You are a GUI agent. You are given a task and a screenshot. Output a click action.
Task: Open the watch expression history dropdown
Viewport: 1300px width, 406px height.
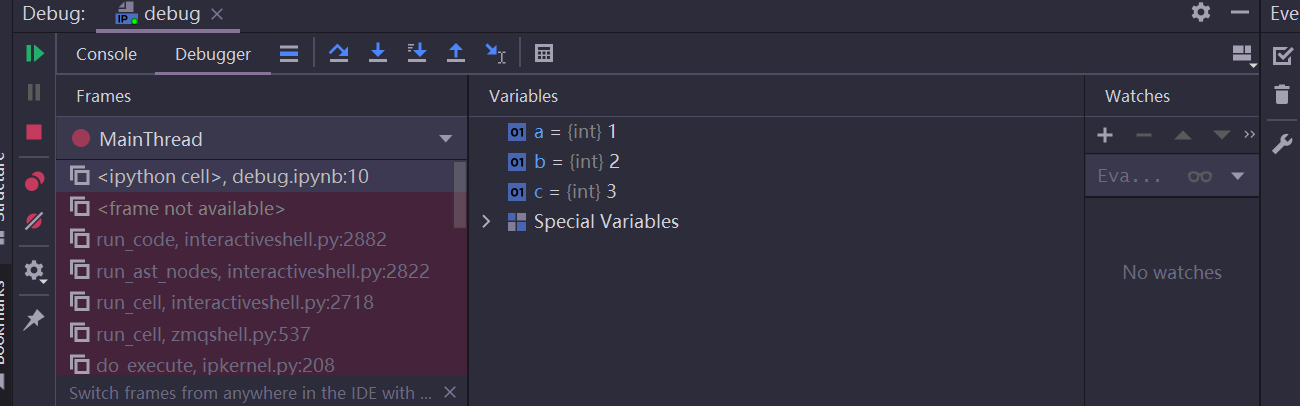1238,176
